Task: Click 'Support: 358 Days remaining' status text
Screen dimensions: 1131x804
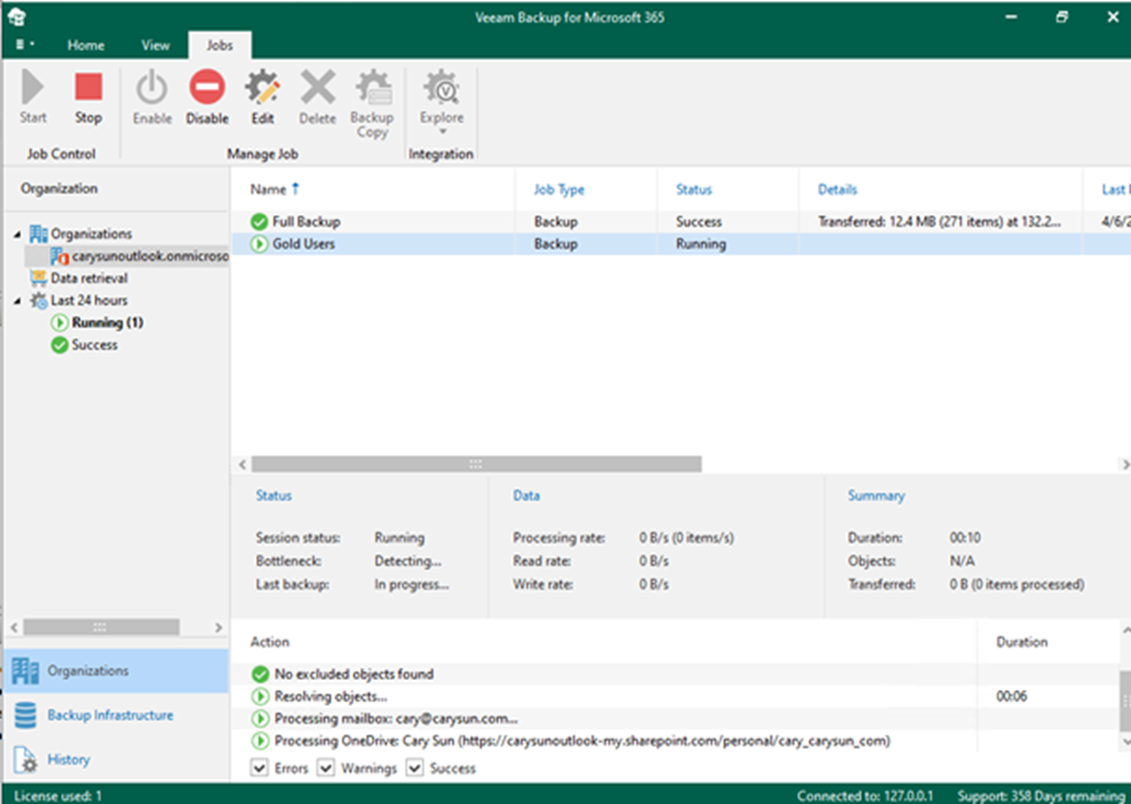Action: coord(1041,795)
